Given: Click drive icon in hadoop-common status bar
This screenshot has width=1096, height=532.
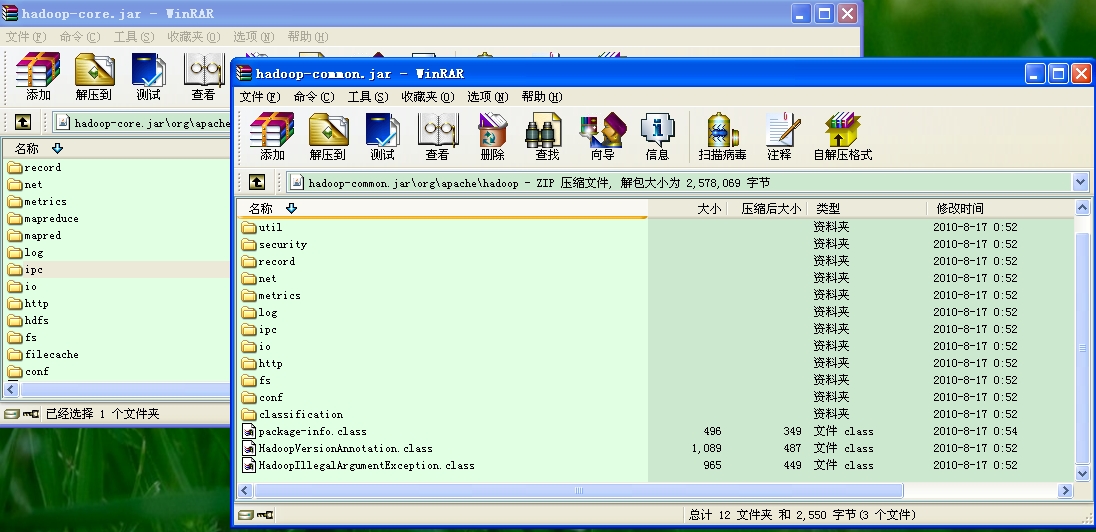Looking at the screenshot, I should pyautogui.click(x=245, y=515).
